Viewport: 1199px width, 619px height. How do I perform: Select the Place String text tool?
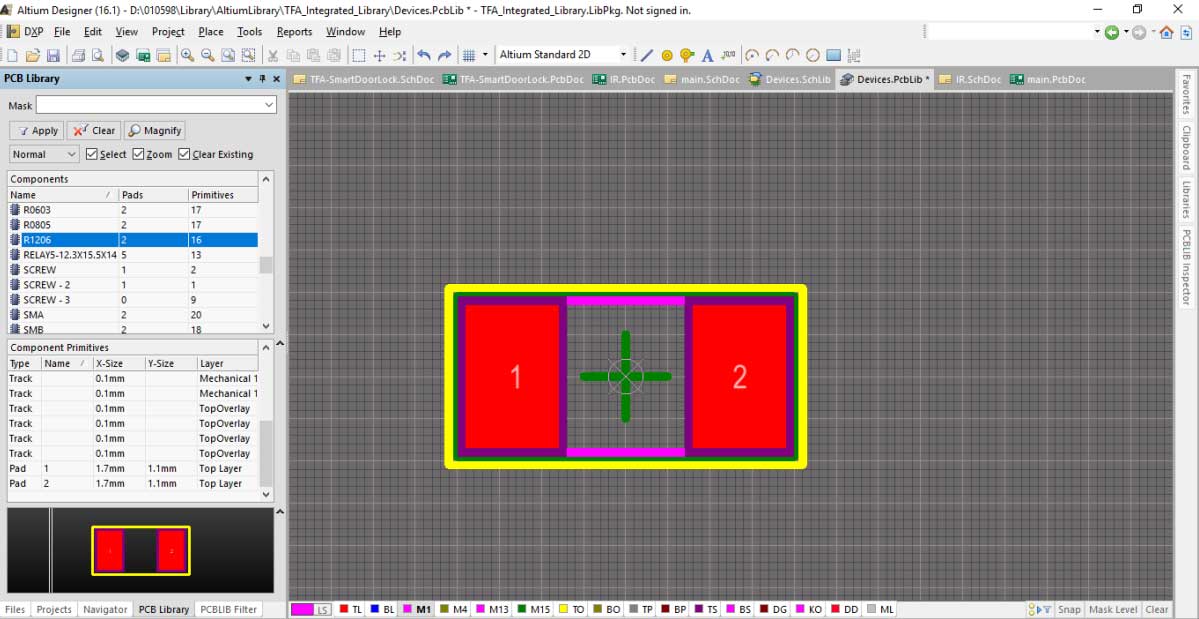click(x=708, y=56)
